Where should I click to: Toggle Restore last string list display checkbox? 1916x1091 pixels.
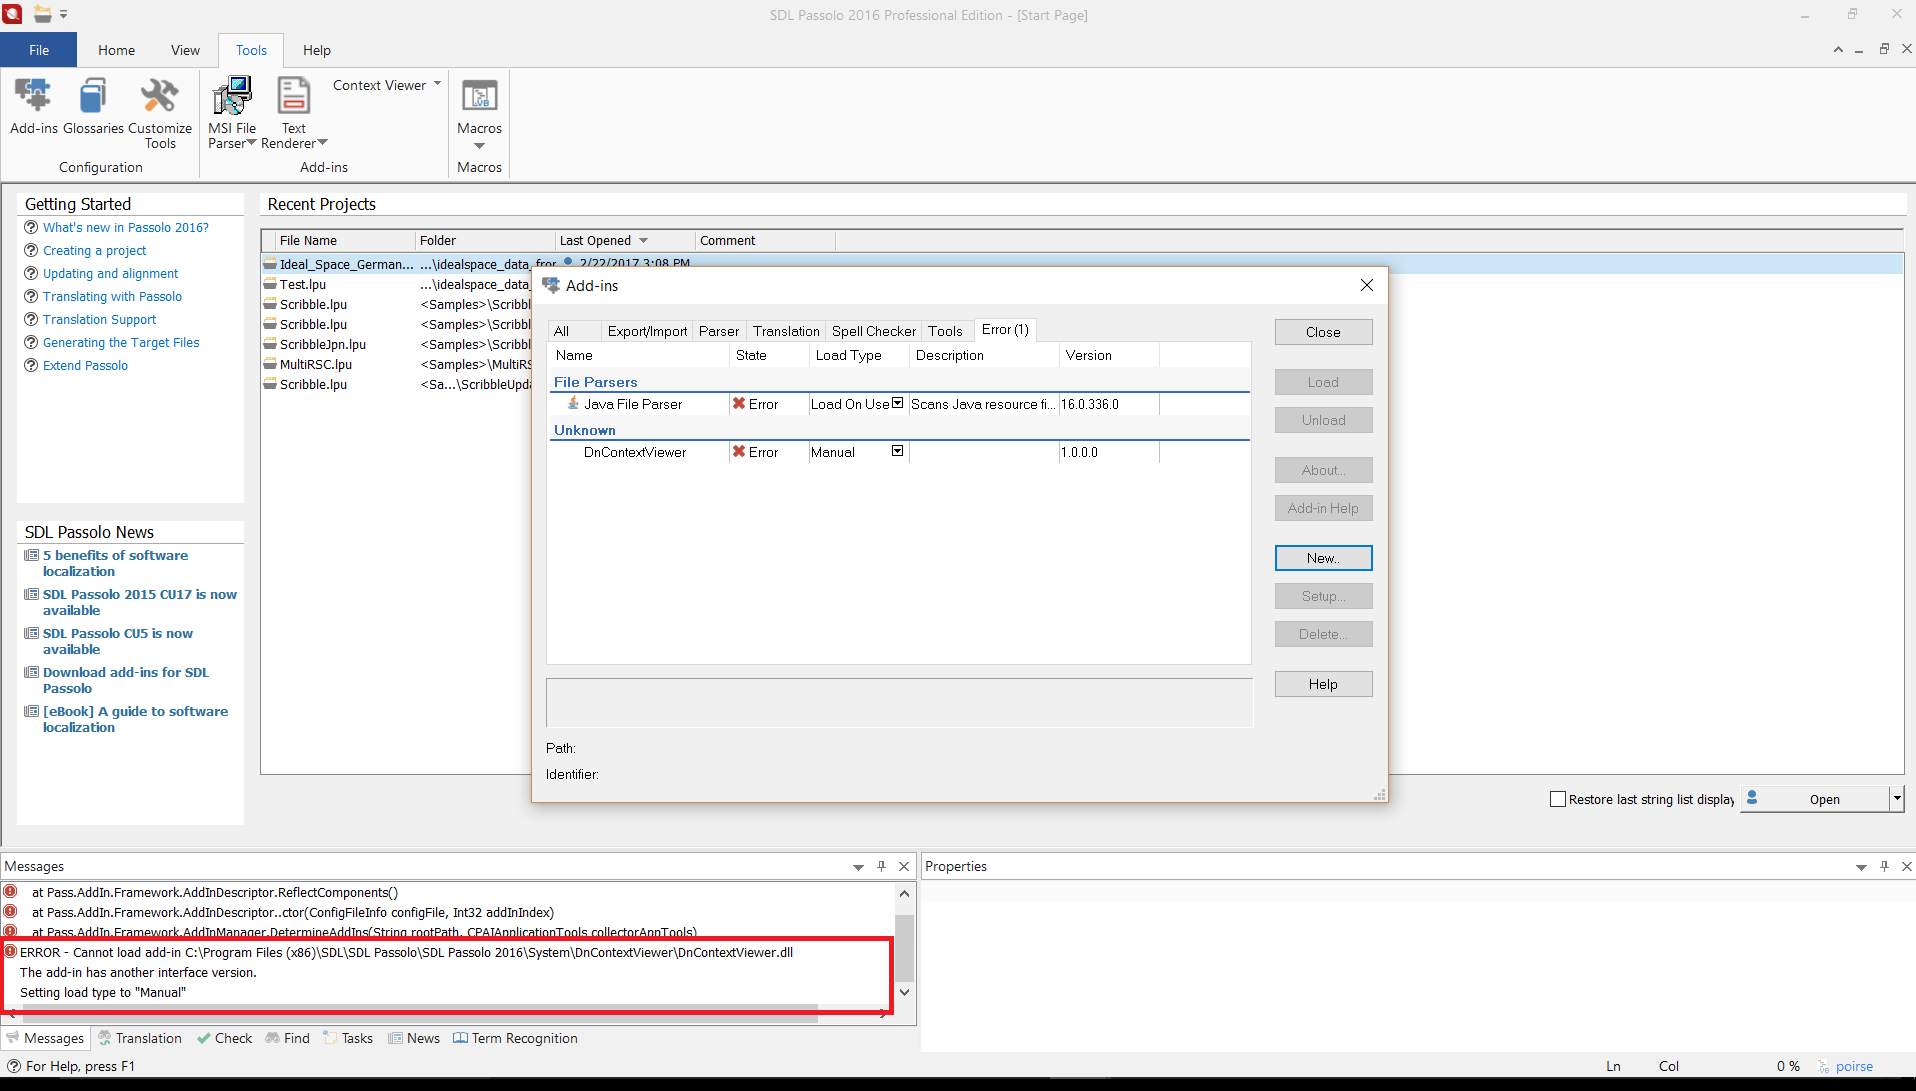point(1557,799)
